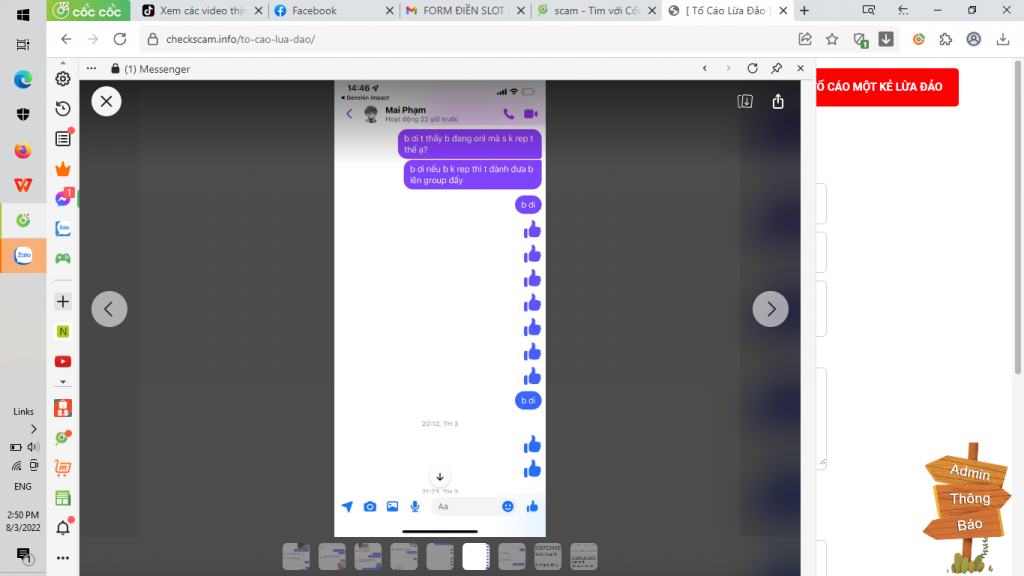Go to the next image
1024x576 pixels.
[770, 309]
